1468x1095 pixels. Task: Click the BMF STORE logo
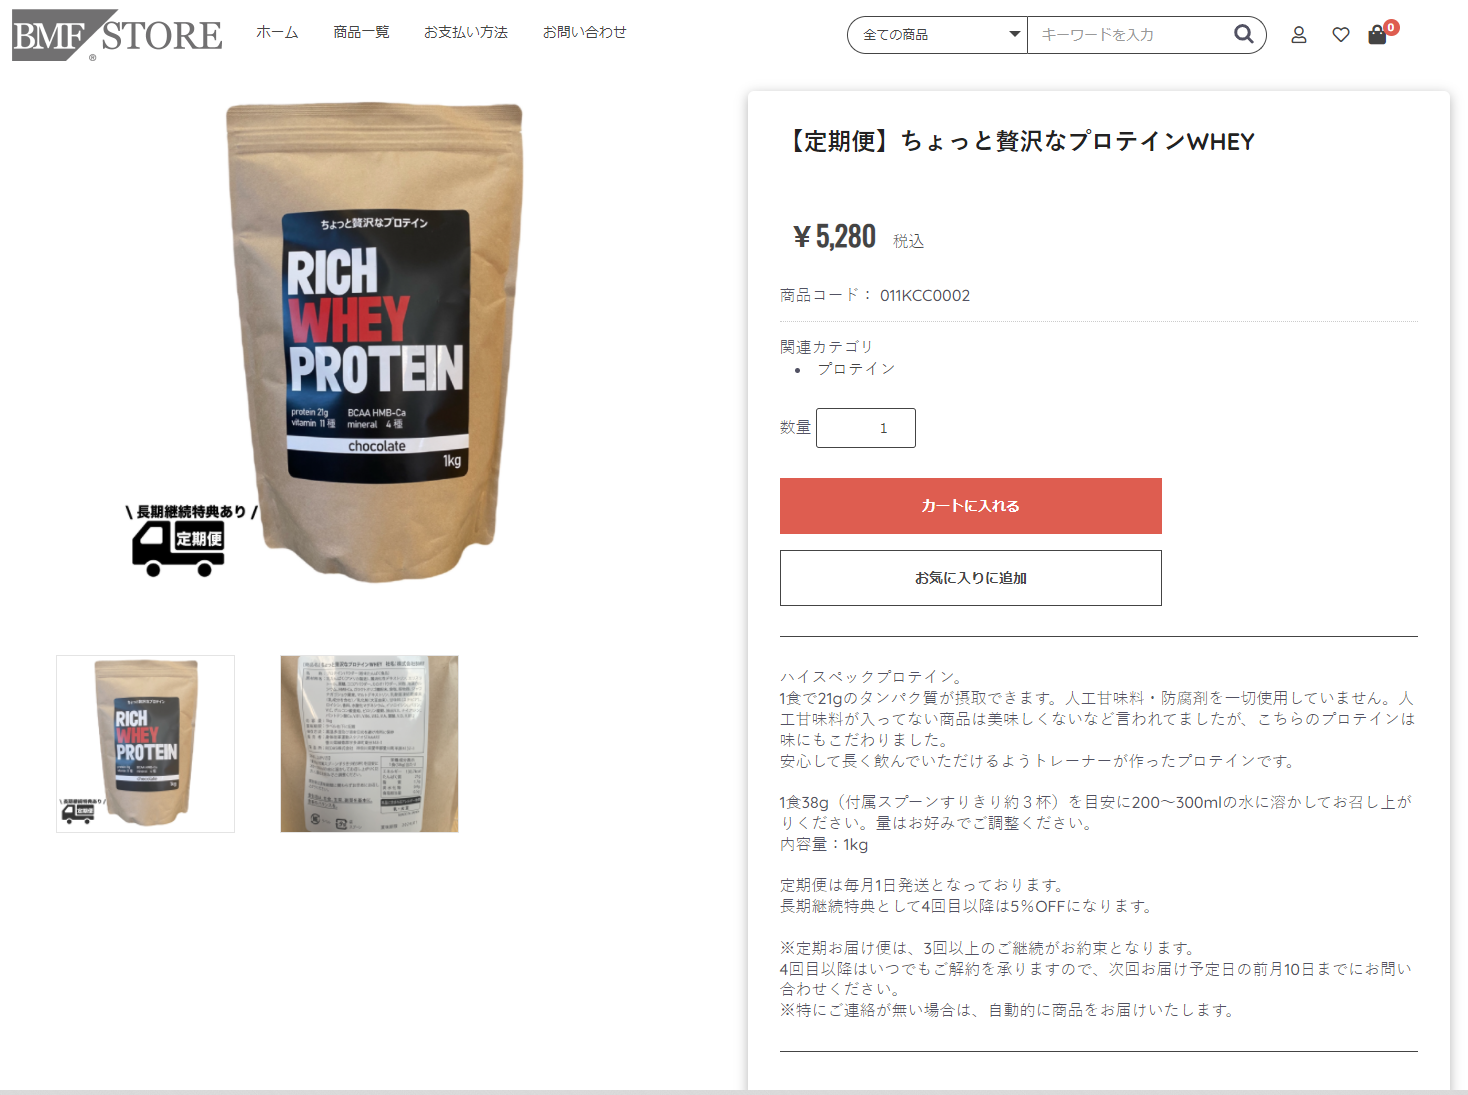click(117, 35)
